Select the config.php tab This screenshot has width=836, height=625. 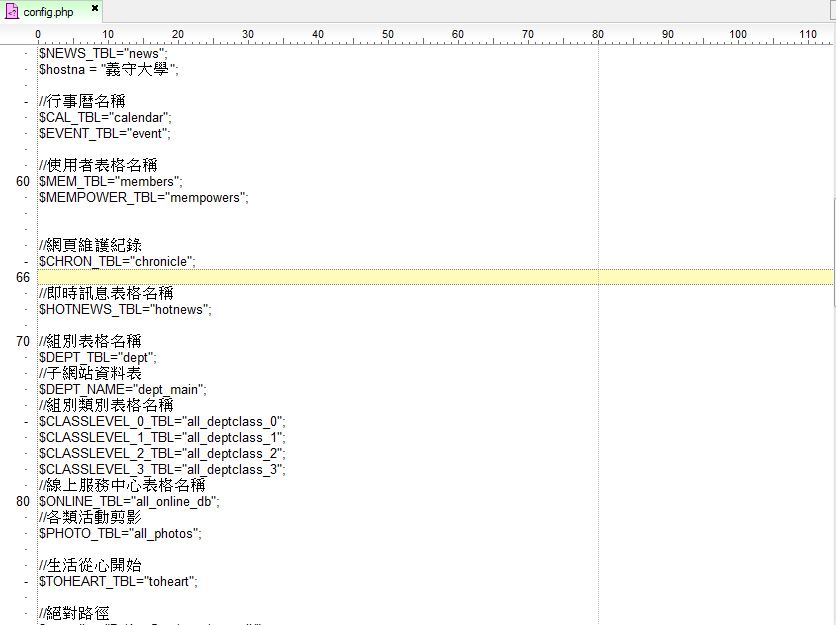pyautogui.click(x=51, y=11)
